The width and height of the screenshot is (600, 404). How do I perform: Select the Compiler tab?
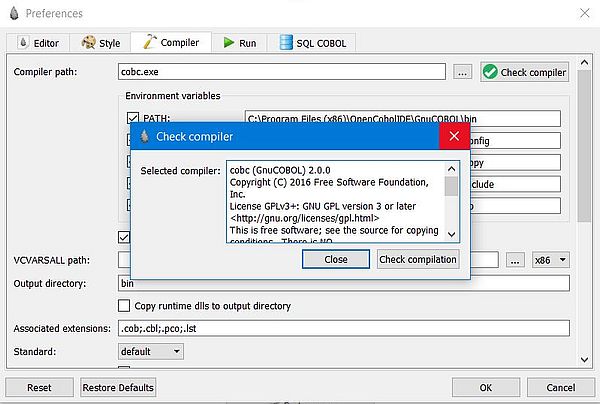(x=171, y=42)
